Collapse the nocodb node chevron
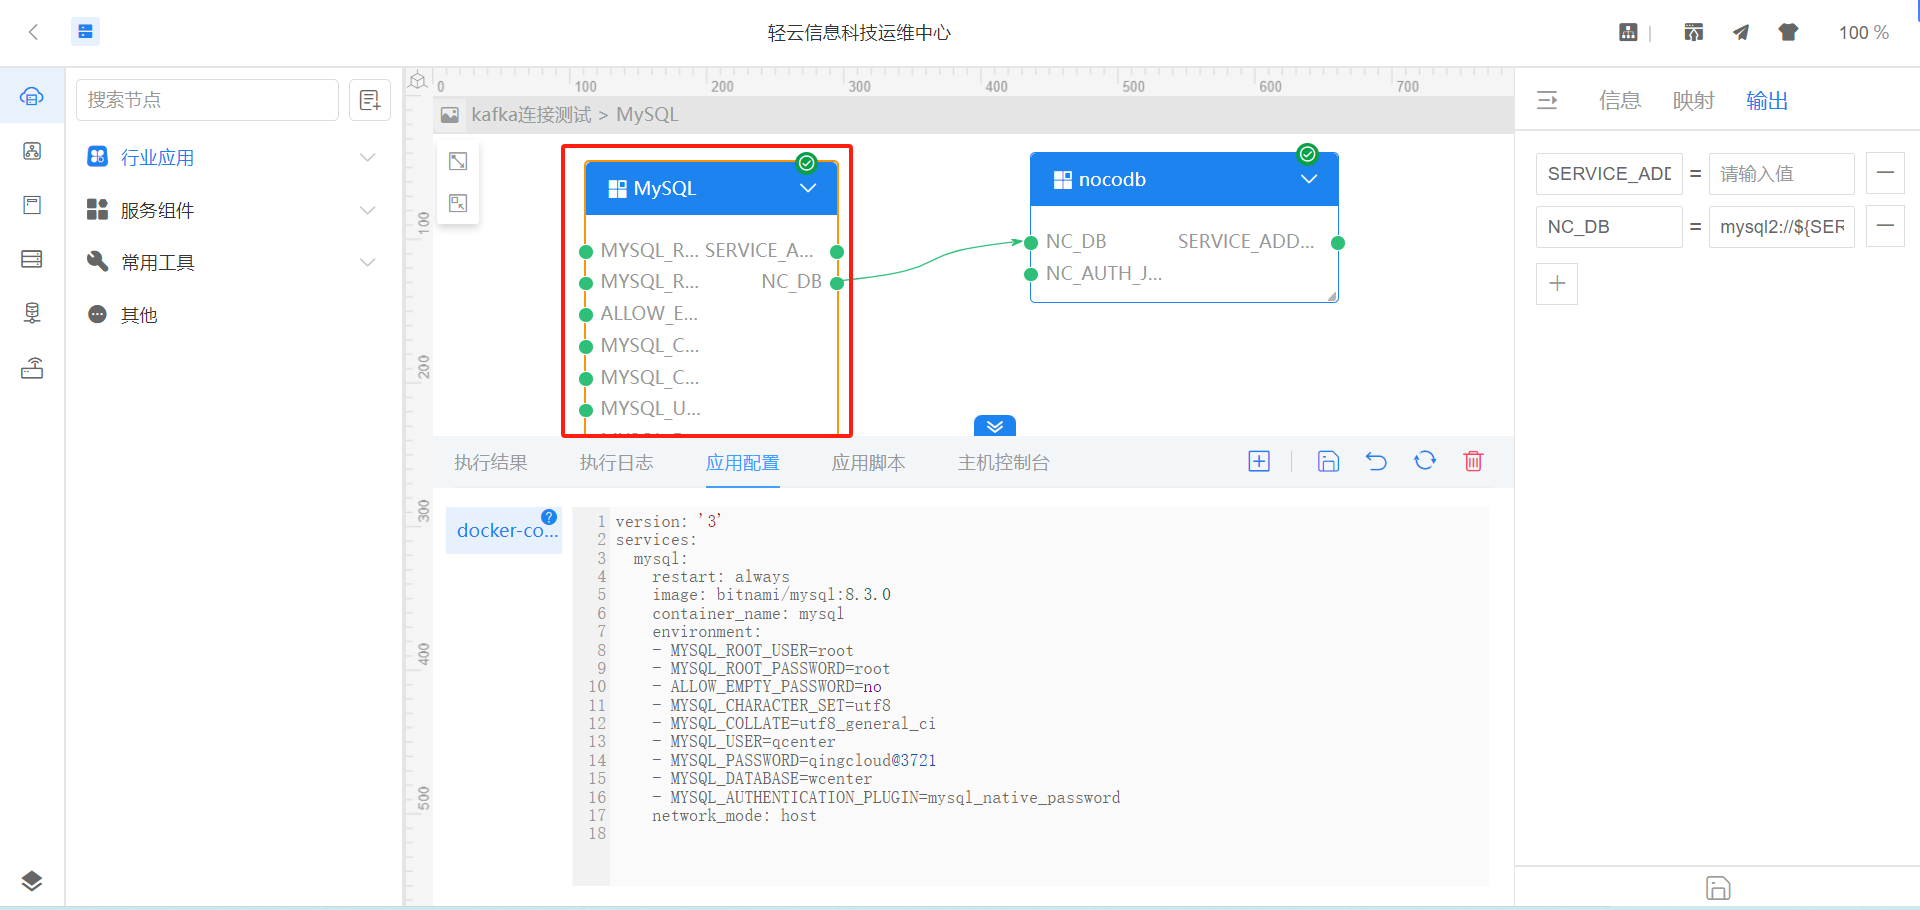 pyautogui.click(x=1309, y=179)
